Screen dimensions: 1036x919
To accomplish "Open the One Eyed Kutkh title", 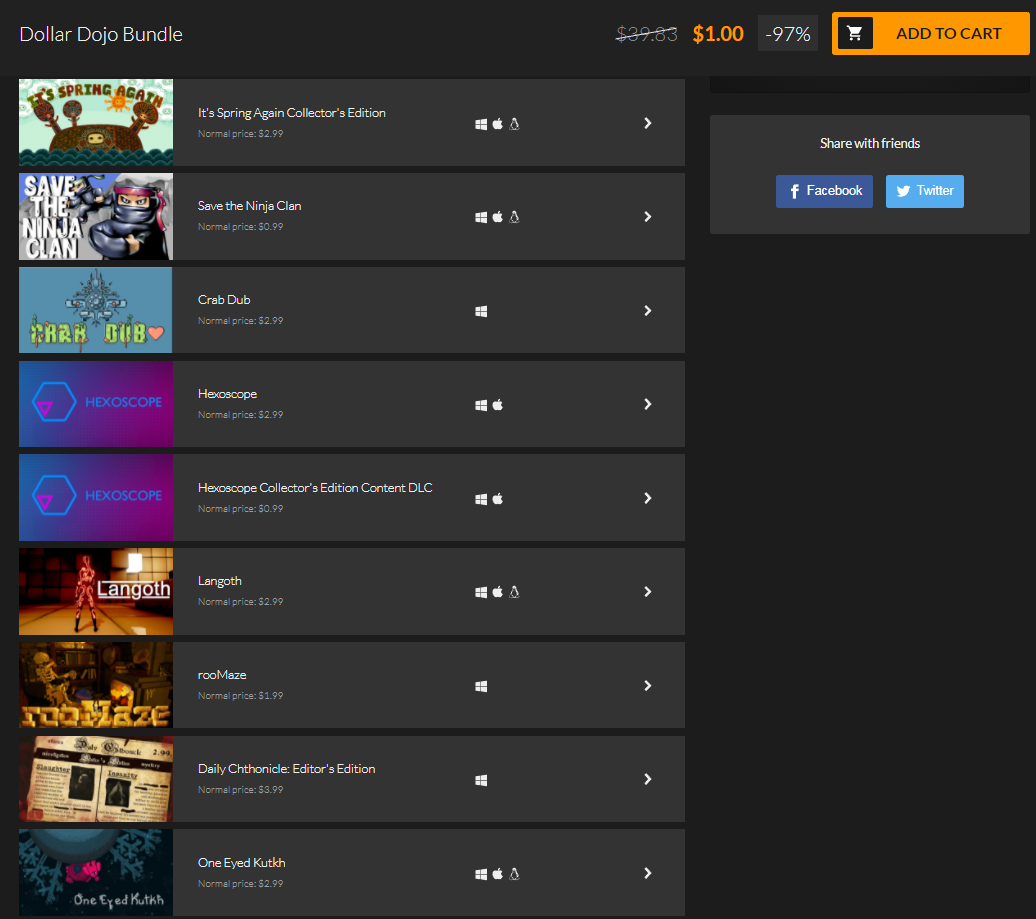I will pyautogui.click(x=241, y=863).
